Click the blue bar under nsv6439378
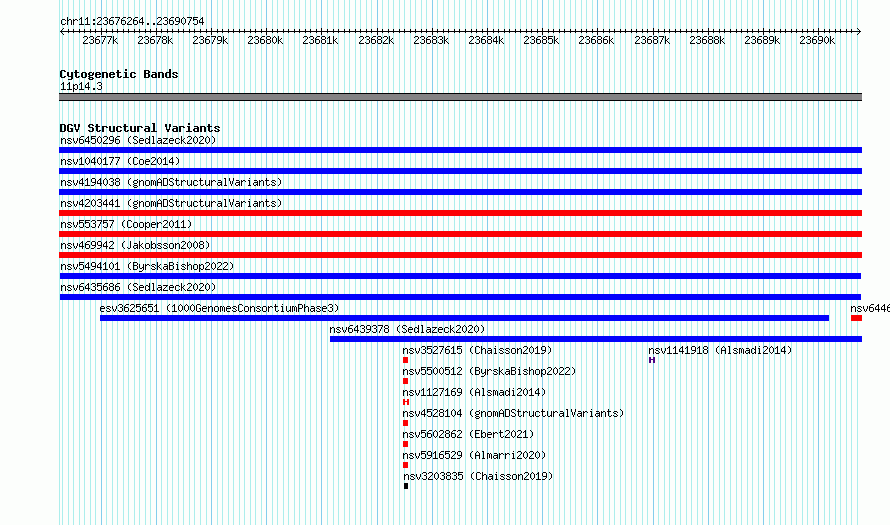 click(x=596, y=339)
